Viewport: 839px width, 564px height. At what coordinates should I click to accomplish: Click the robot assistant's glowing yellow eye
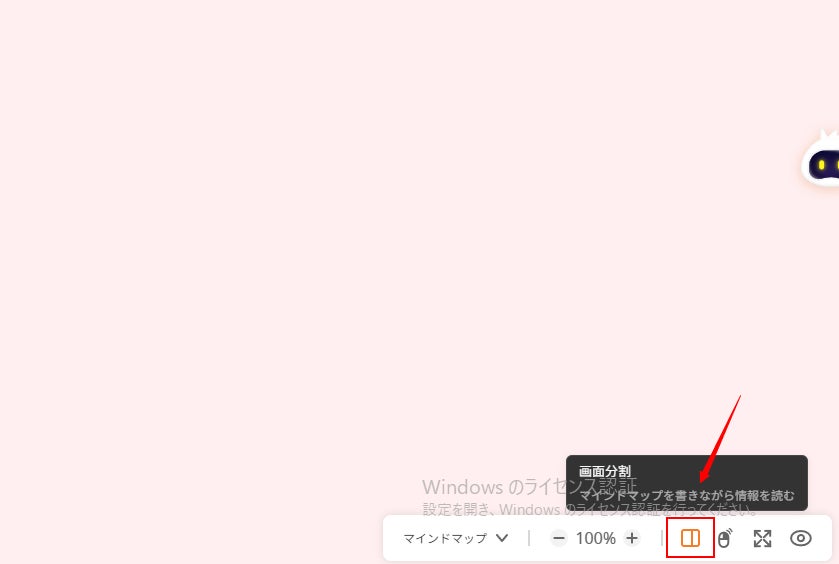pos(821,165)
